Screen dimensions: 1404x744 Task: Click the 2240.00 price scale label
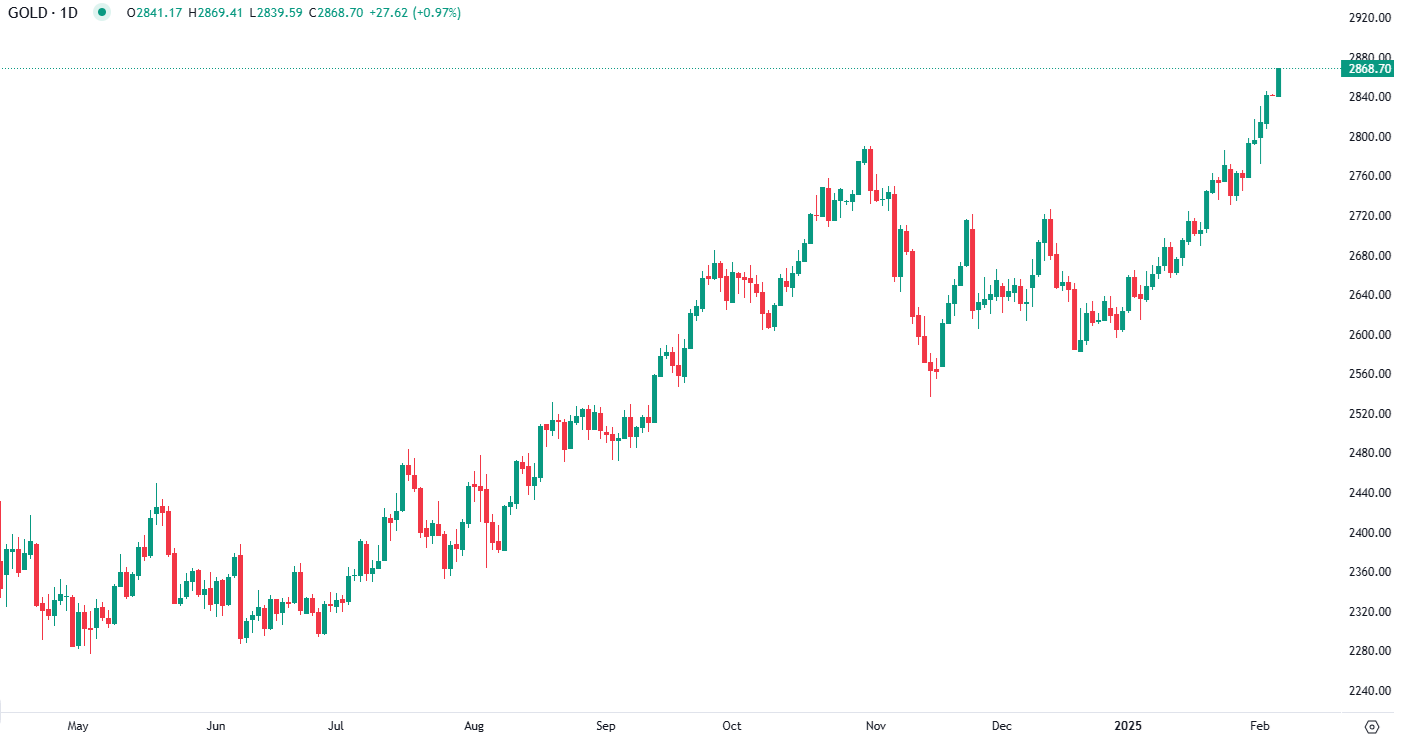tap(1369, 691)
